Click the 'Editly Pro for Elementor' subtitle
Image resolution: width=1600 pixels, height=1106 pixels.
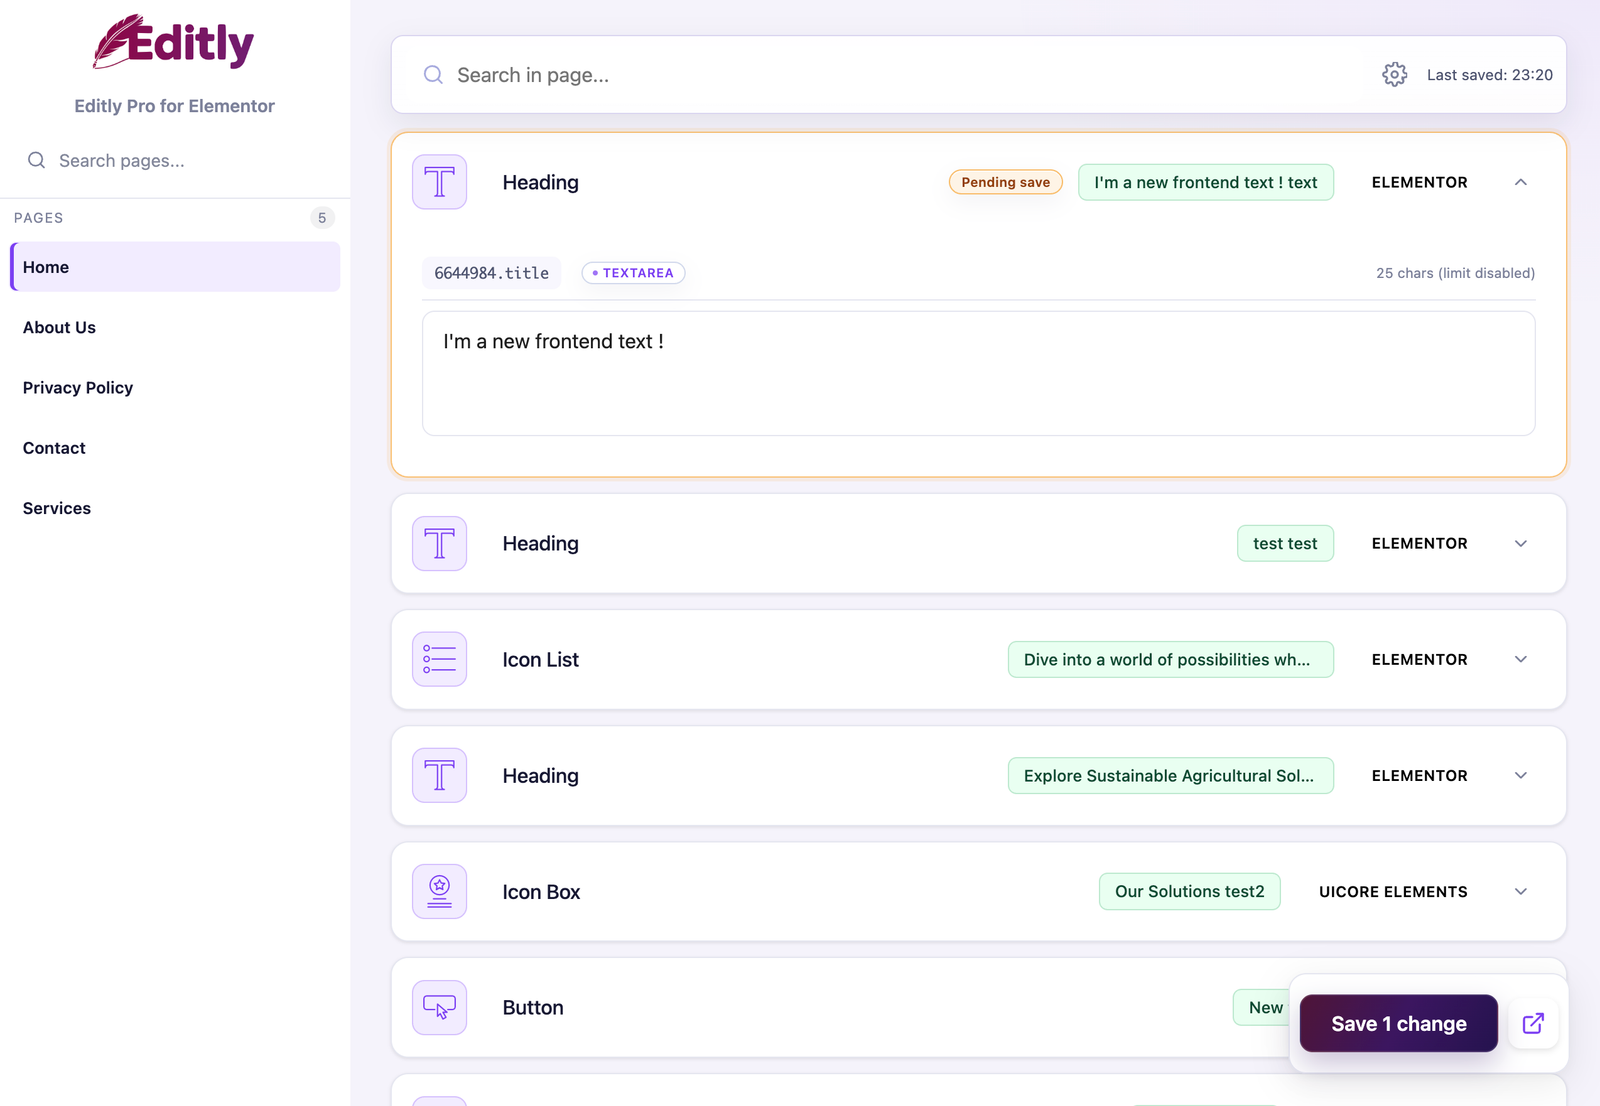pos(174,106)
